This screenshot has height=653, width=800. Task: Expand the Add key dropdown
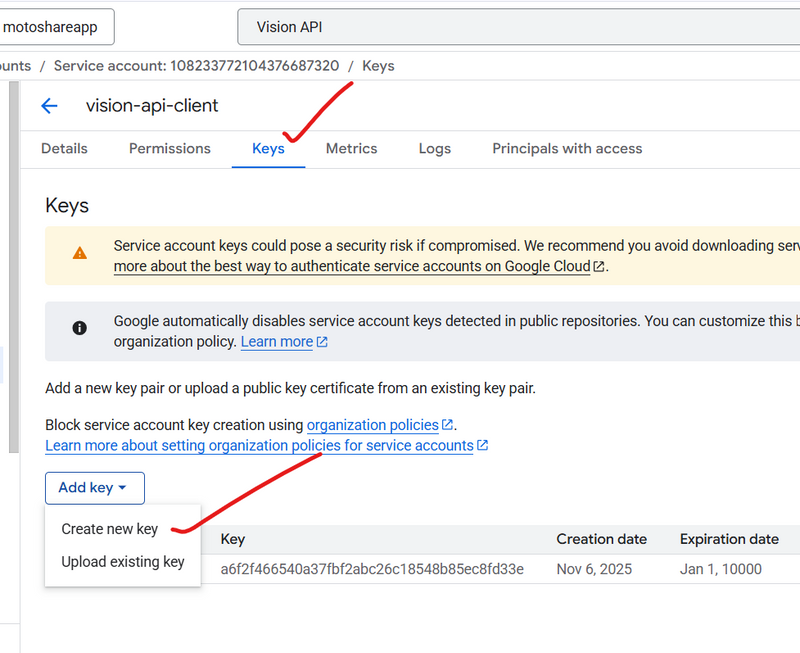[94, 488]
